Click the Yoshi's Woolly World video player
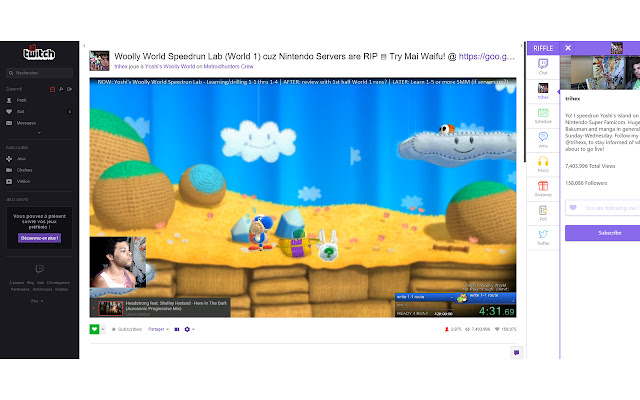This screenshot has width=640, height=400. tap(303, 198)
